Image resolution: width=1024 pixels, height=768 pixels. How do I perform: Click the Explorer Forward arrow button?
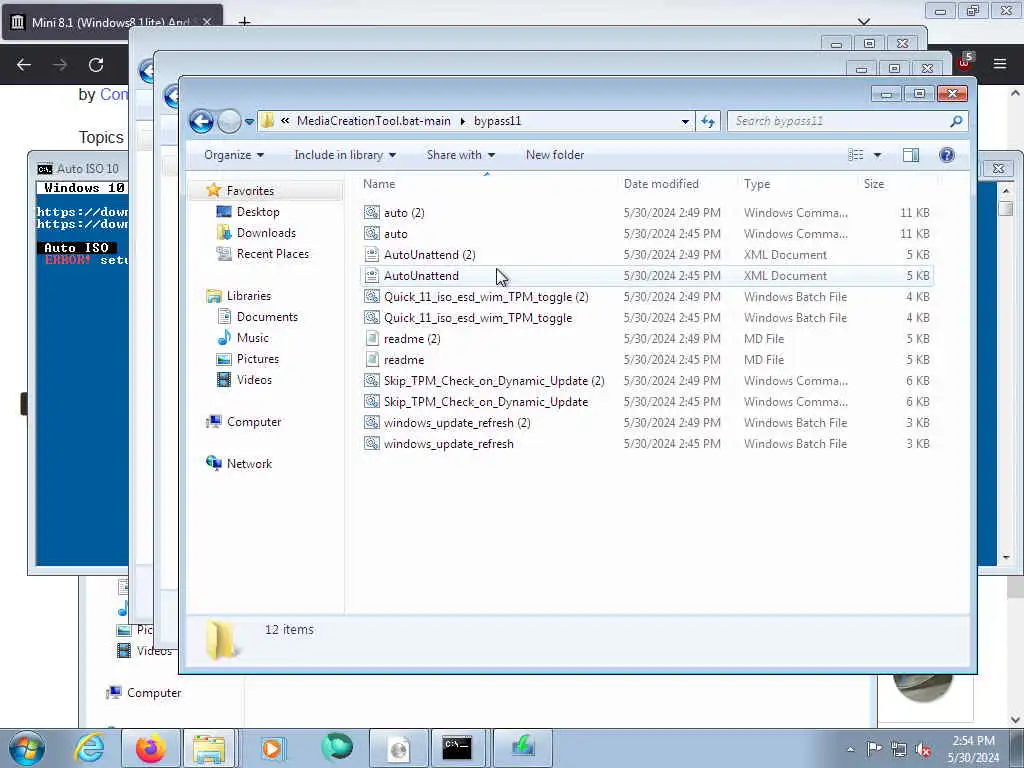coord(229,121)
